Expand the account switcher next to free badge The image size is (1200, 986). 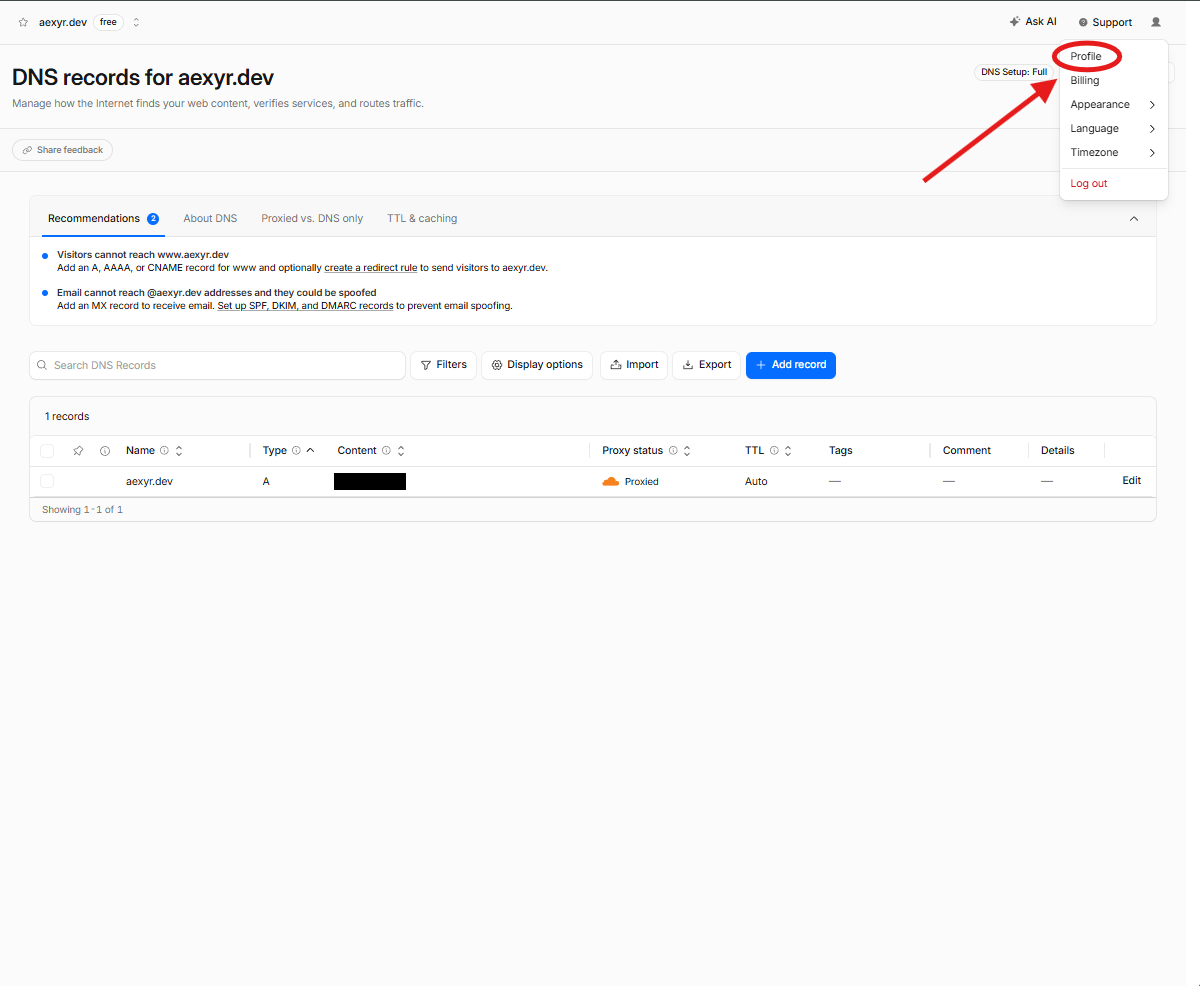136,22
